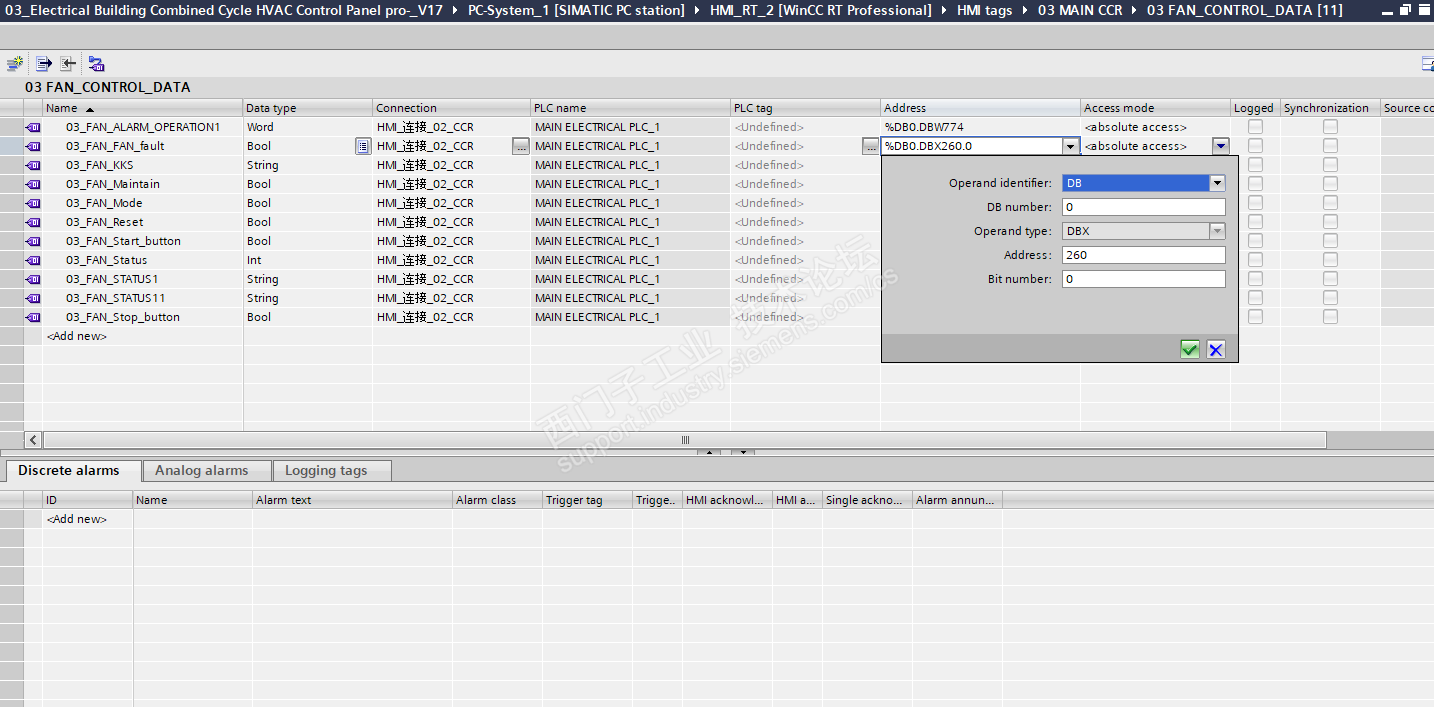Click the 03_FAN_Stop_button tag name

click(x=123, y=317)
